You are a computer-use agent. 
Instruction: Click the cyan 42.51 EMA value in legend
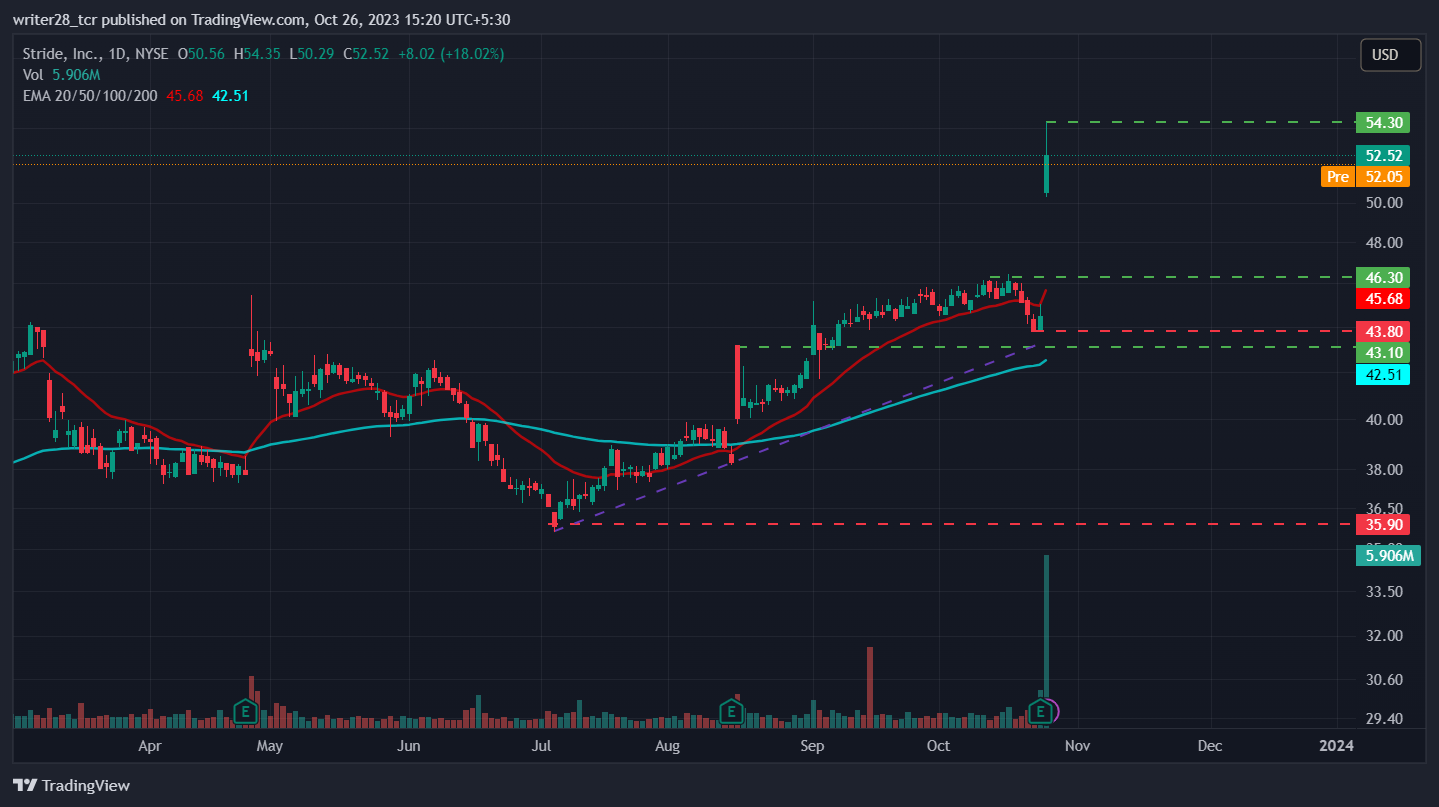[231, 95]
